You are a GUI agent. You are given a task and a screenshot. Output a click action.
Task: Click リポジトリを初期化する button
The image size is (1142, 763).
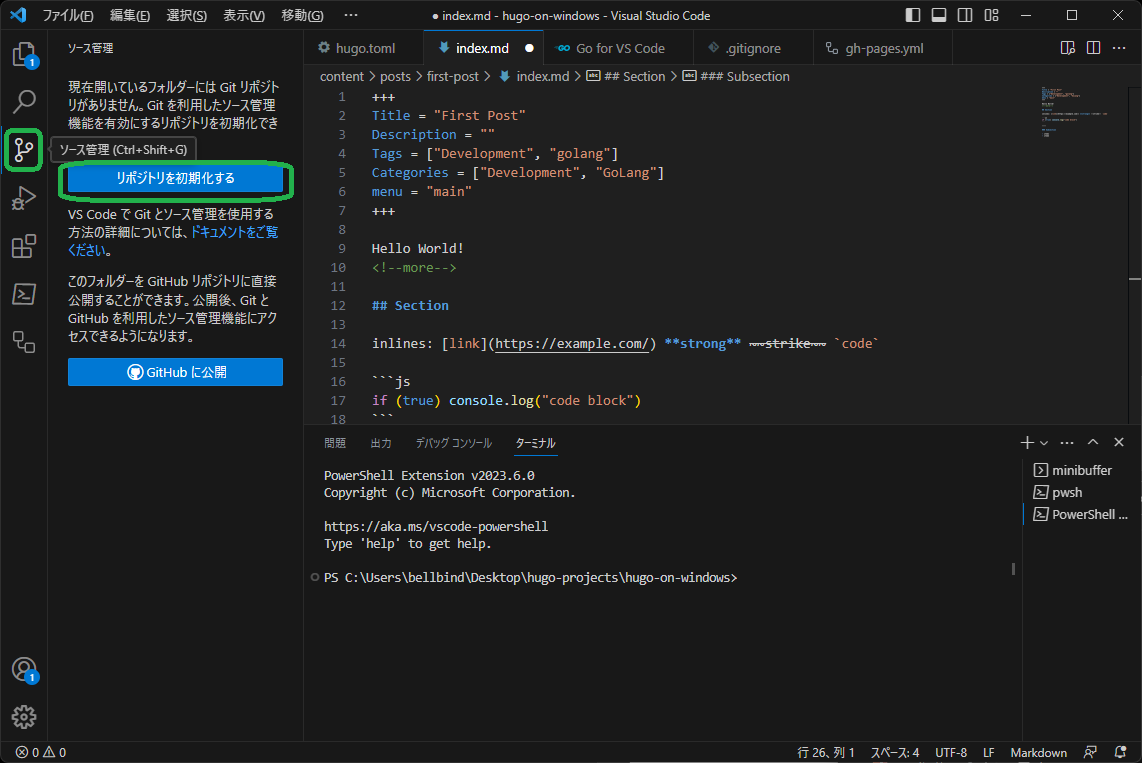pos(176,178)
